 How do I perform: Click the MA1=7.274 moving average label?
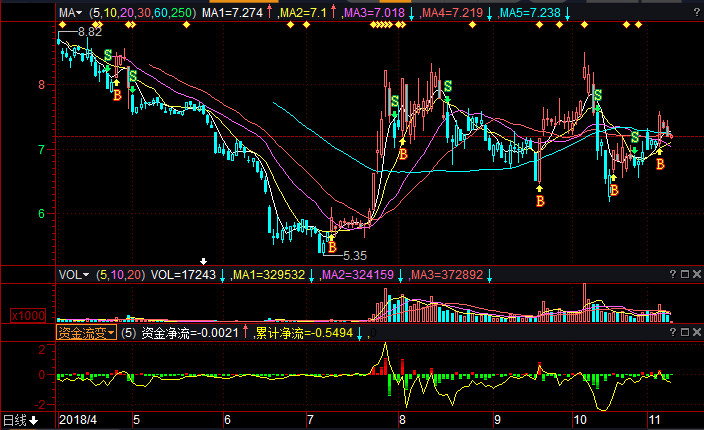click(232, 14)
